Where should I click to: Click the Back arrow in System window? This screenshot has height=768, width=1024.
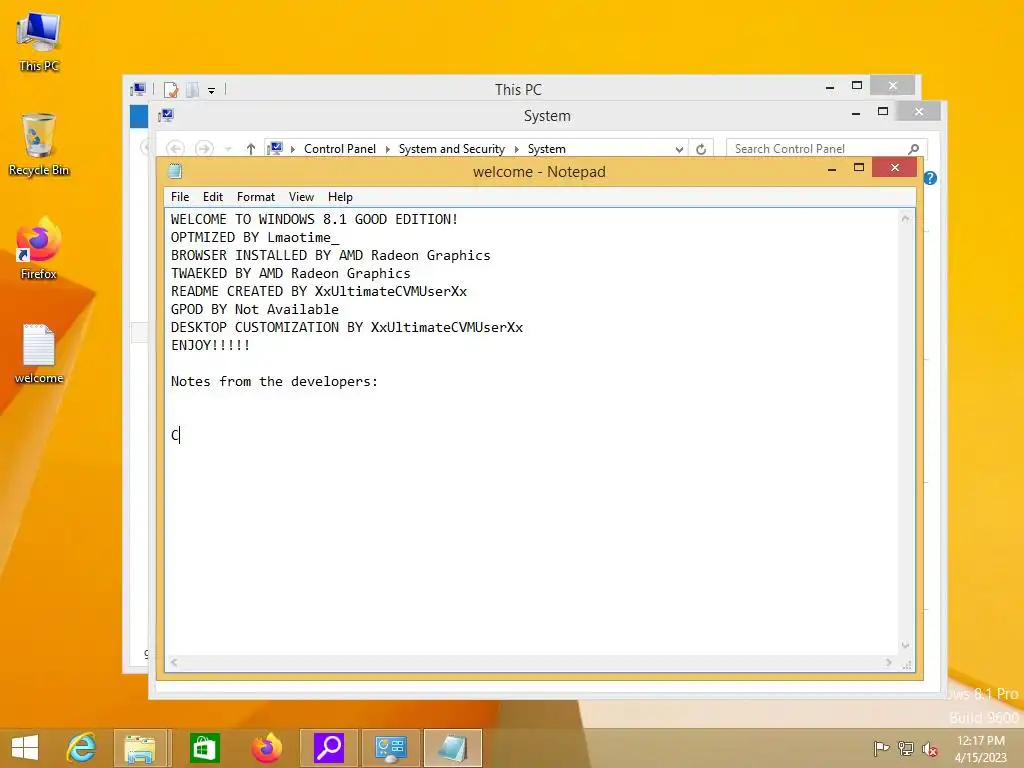click(174, 149)
